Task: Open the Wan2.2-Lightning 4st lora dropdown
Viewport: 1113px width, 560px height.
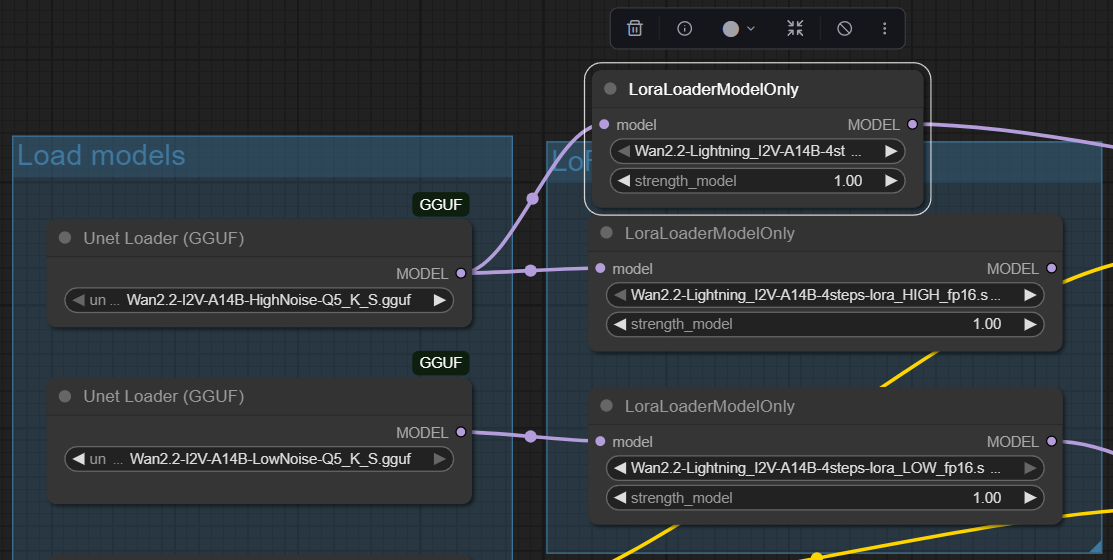Action: (757, 151)
